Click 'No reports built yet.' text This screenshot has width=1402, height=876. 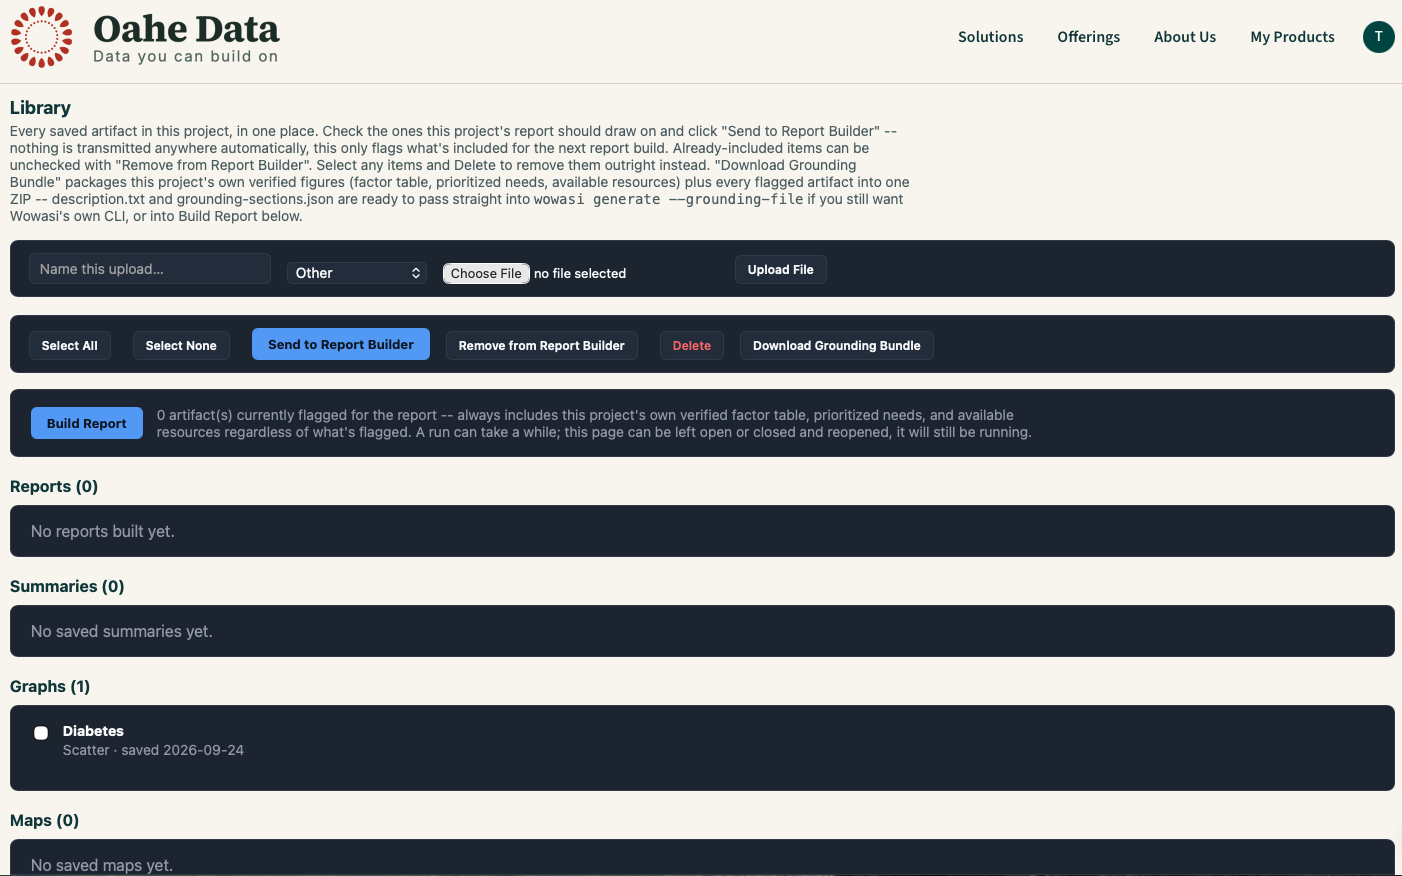point(103,531)
